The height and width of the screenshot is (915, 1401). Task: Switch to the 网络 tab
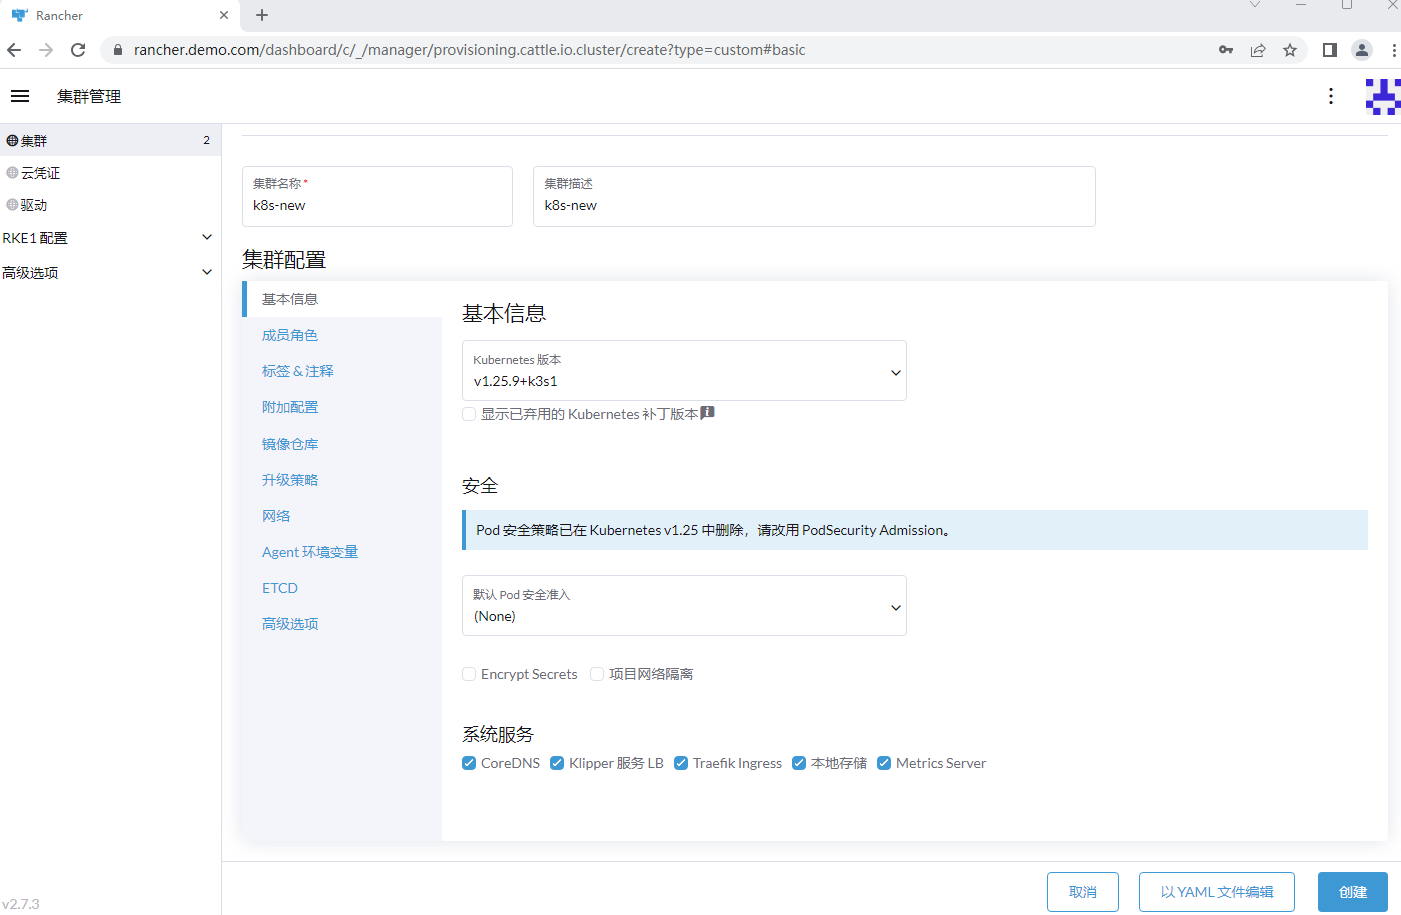(x=276, y=516)
